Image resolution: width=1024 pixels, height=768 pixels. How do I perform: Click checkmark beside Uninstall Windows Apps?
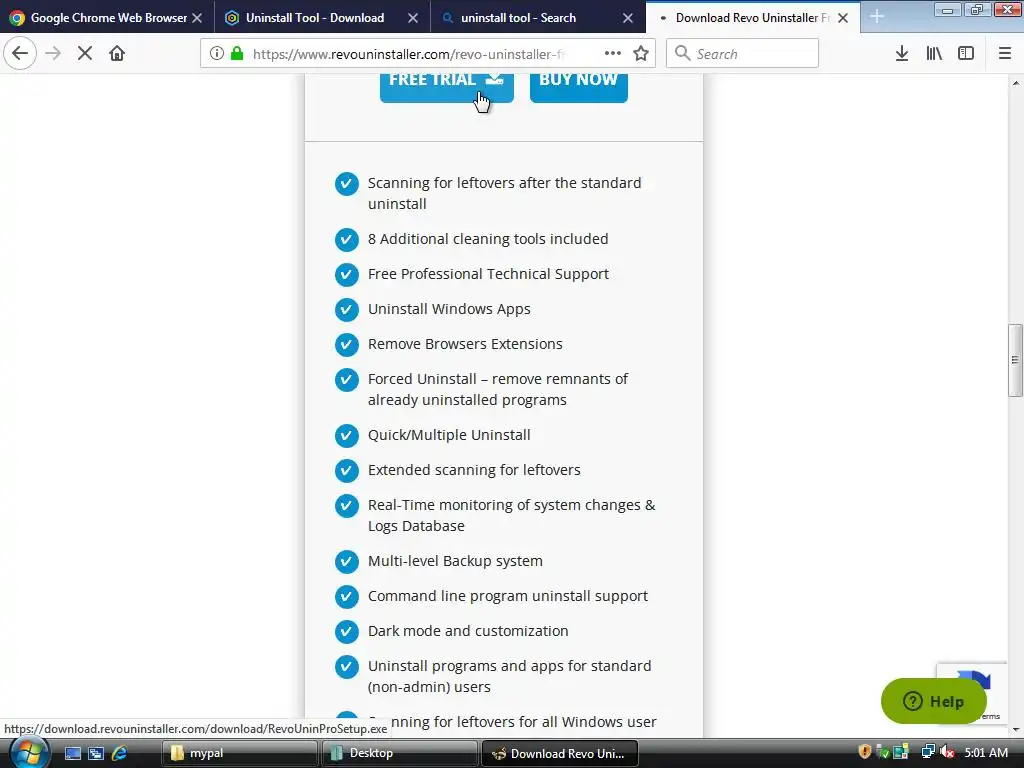347,310
